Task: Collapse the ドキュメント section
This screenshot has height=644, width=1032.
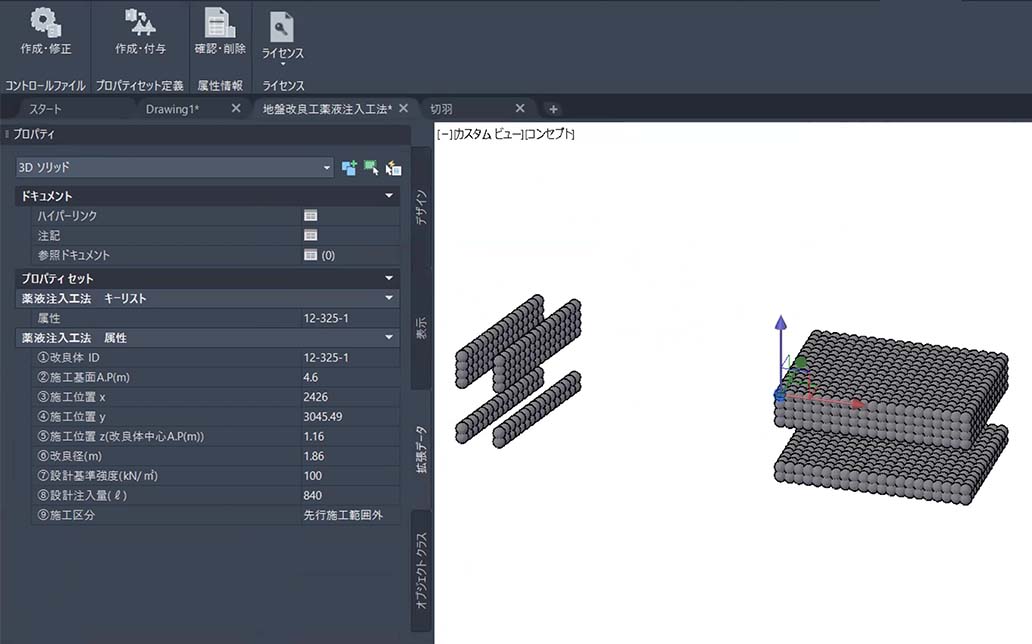Action: point(389,196)
